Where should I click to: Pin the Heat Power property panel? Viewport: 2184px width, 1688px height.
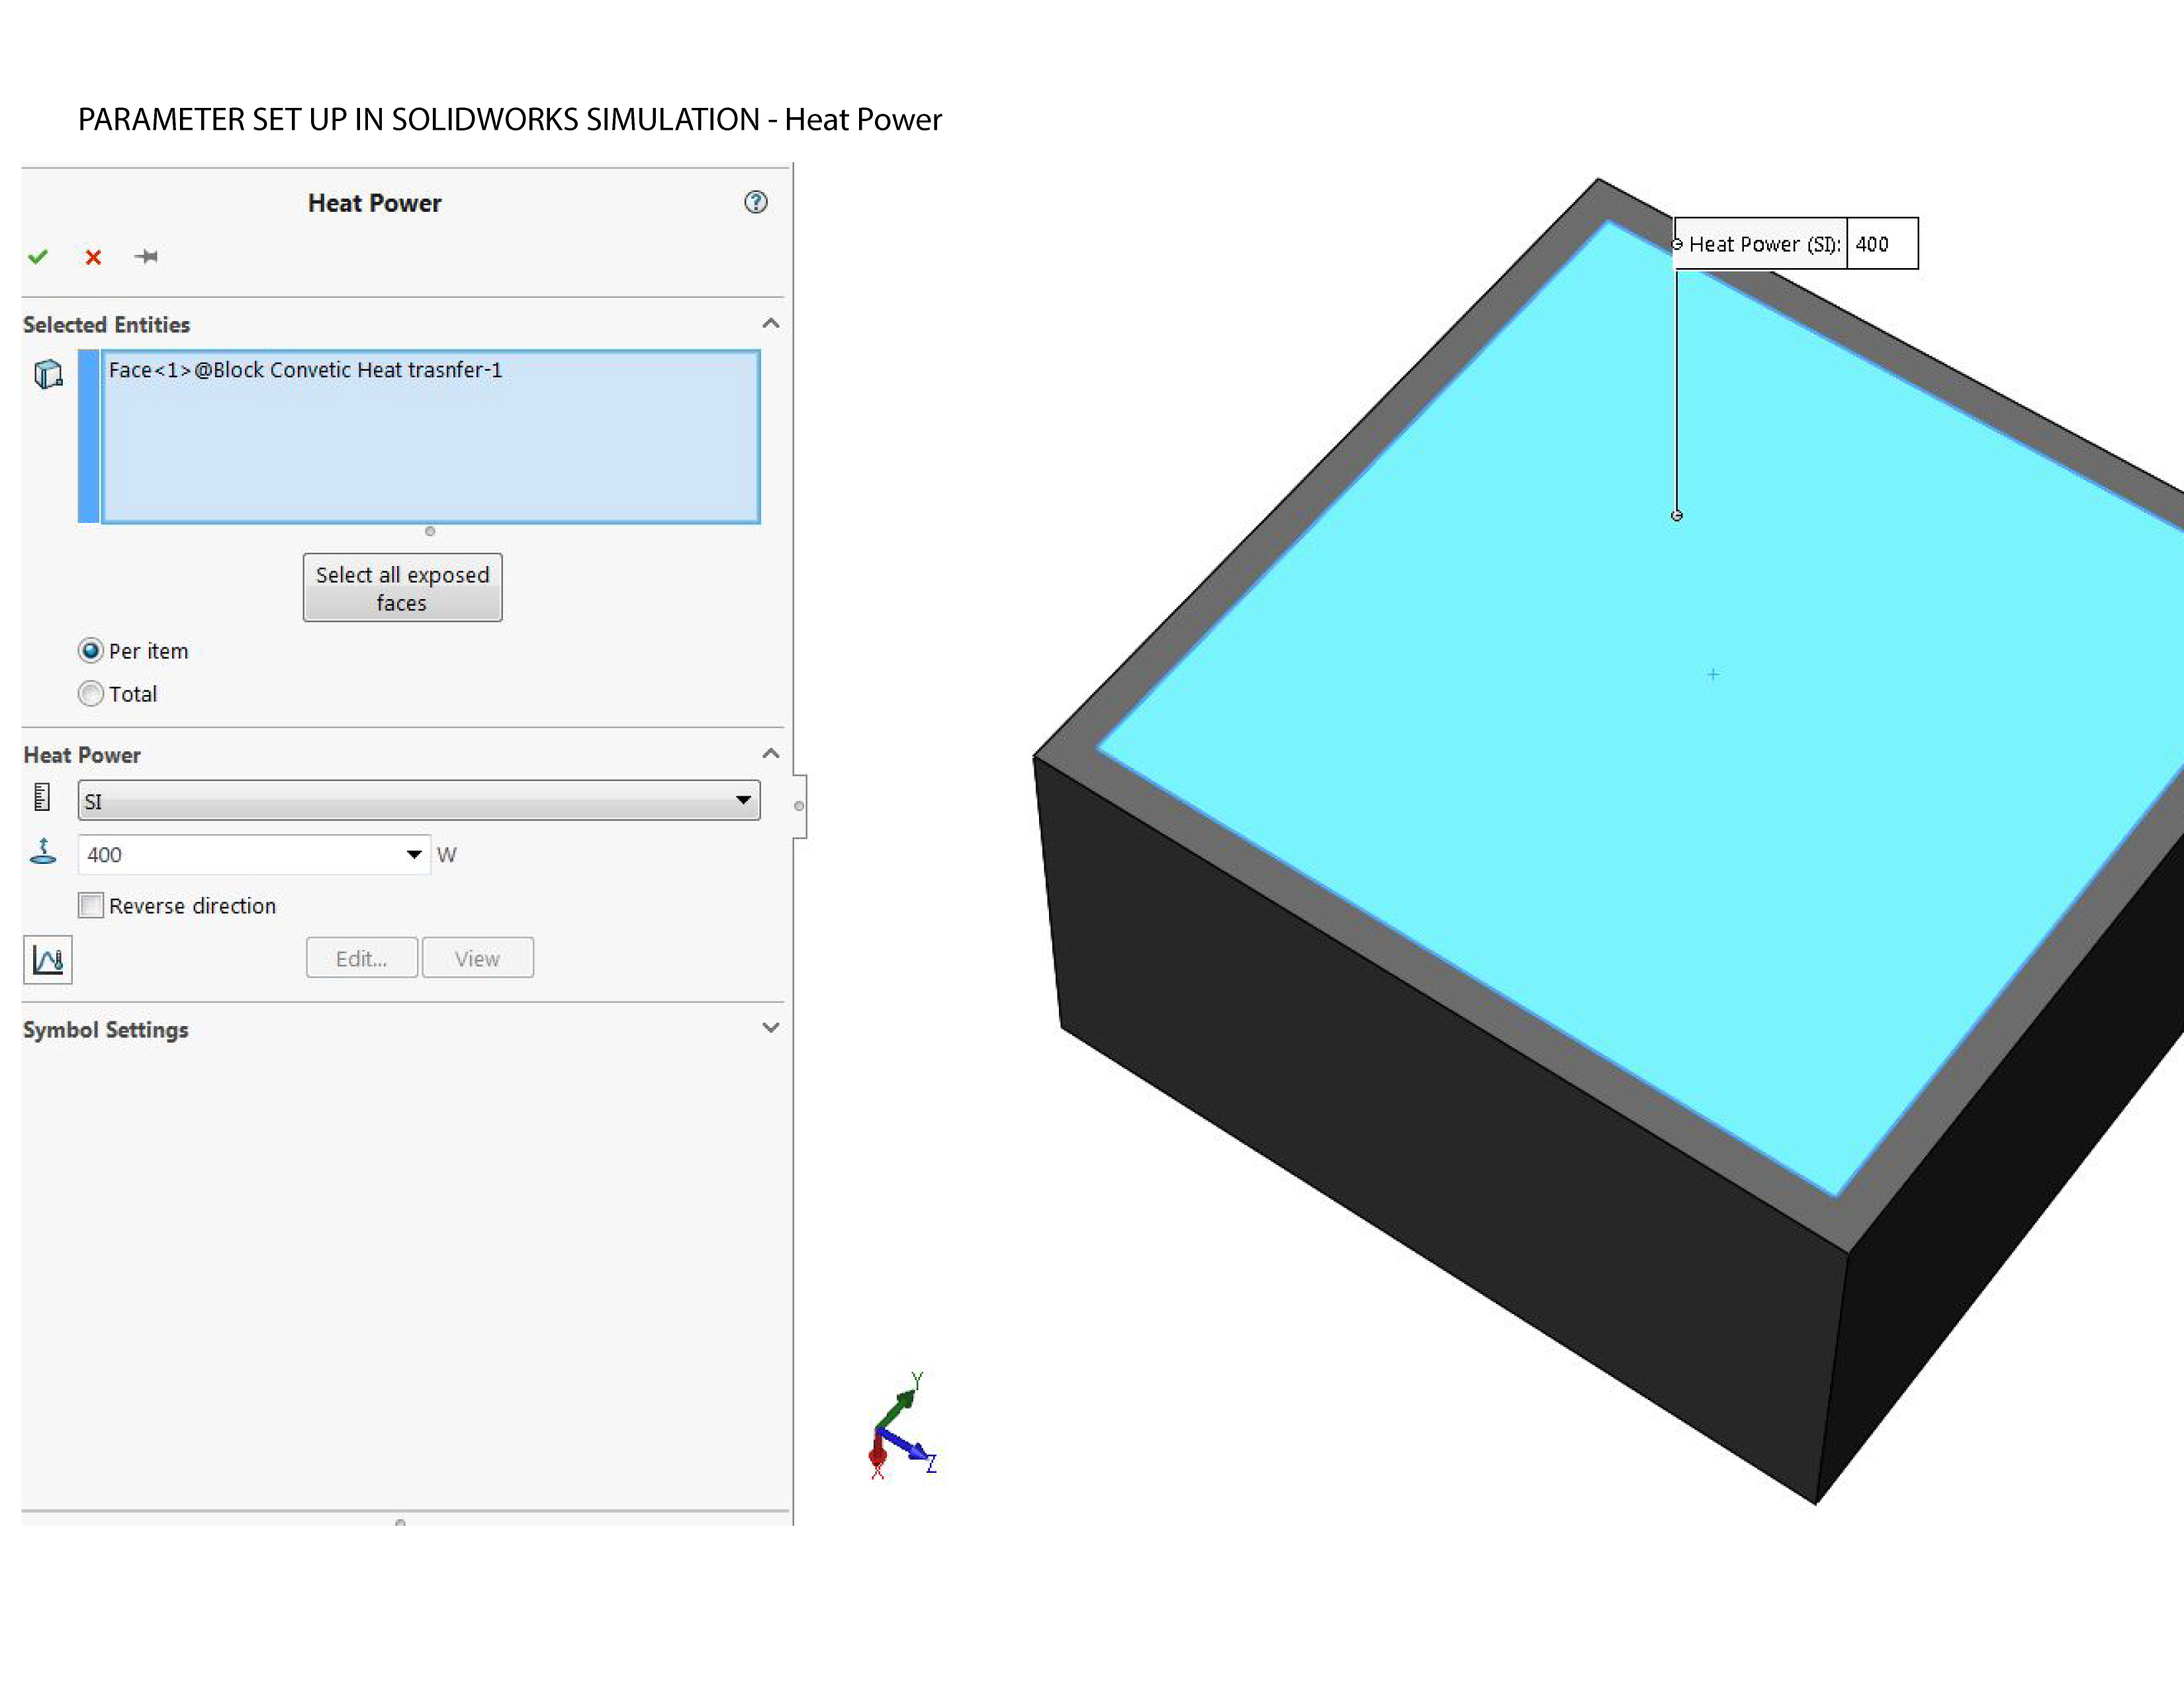point(146,257)
